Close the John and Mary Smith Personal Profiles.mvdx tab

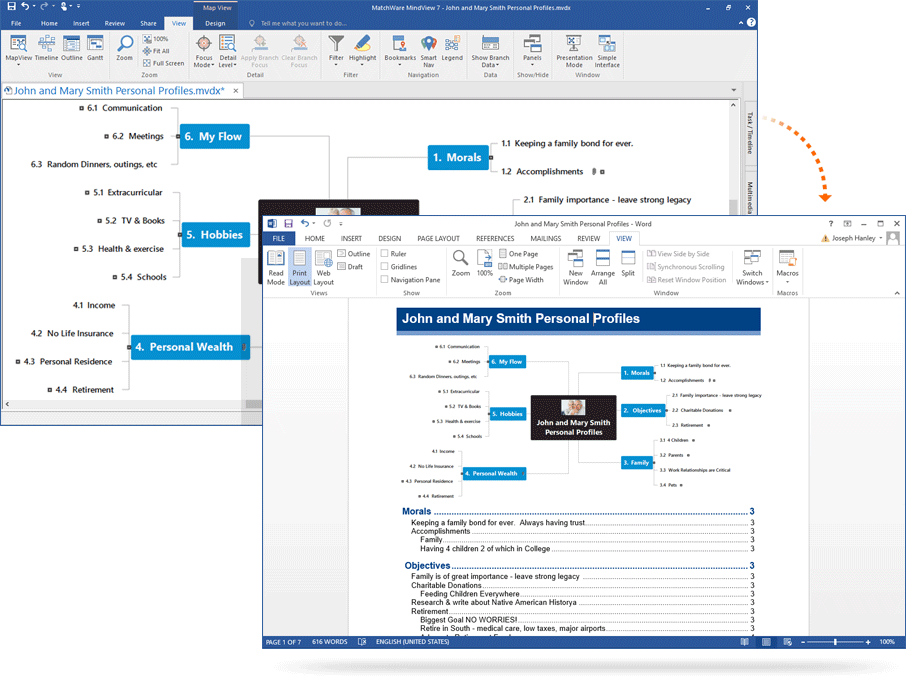(x=236, y=91)
